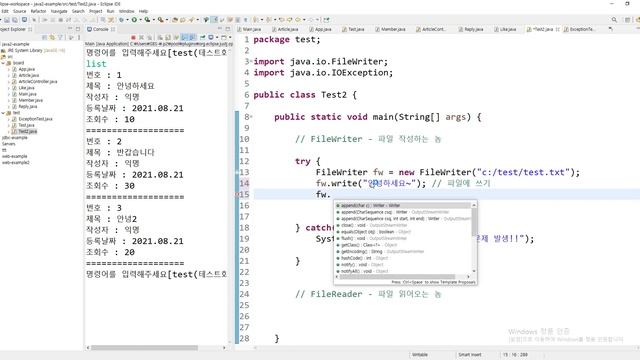Expand ArticleController.java node arrow
This screenshot has width=640, height=360.
[x=9, y=82]
